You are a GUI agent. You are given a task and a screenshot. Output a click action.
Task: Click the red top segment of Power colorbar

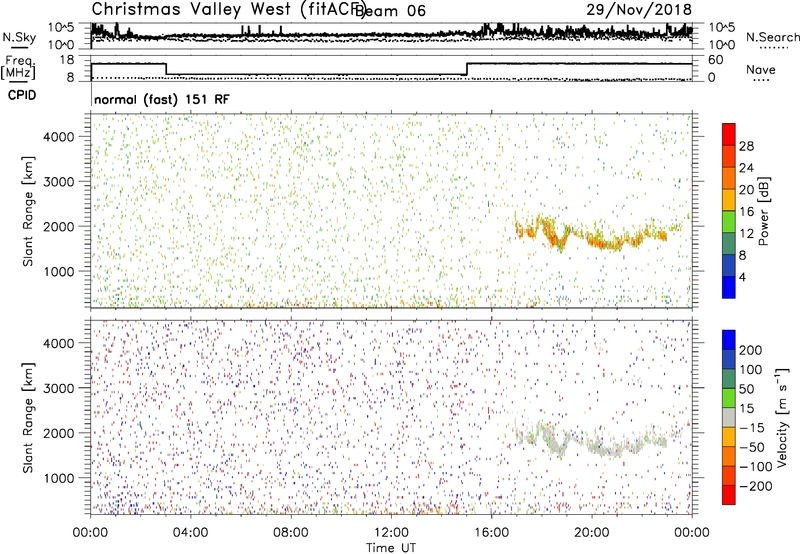click(x=729, y=135)
